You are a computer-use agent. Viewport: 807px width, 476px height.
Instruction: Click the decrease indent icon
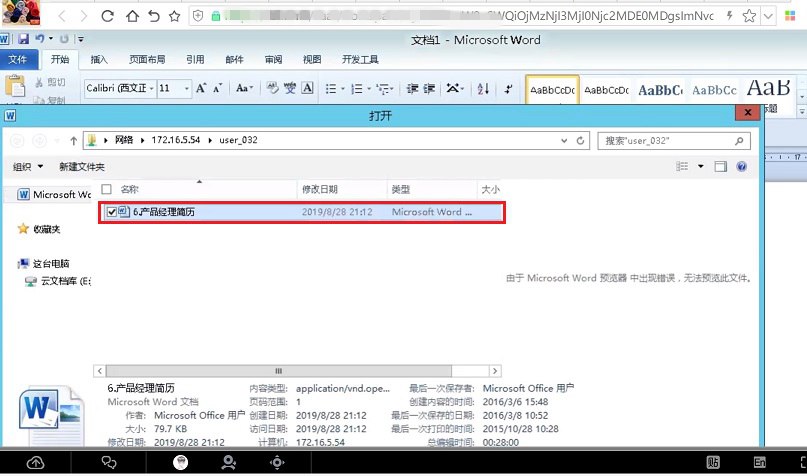click(412, 89)
